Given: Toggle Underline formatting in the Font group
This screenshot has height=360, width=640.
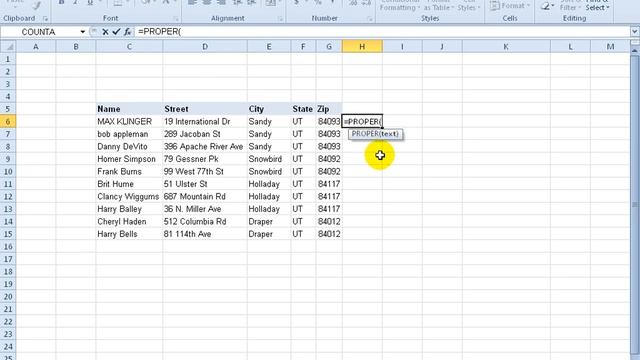Looking at the screenshot, I should tap(90, 2).
